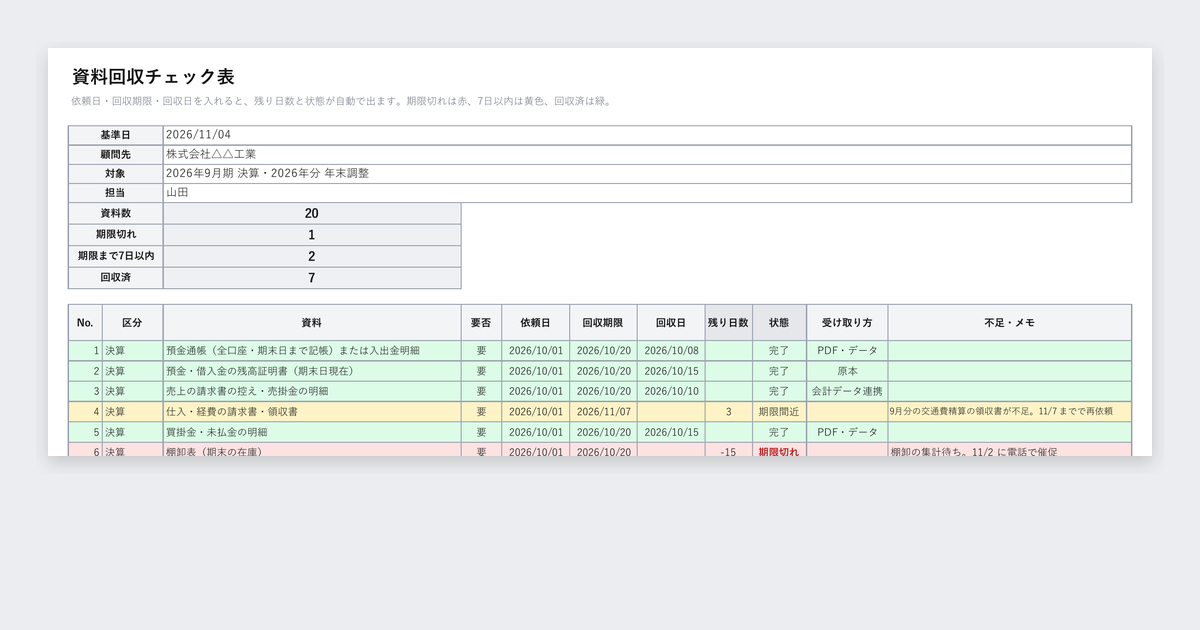Click the 状態 column header

779,323
